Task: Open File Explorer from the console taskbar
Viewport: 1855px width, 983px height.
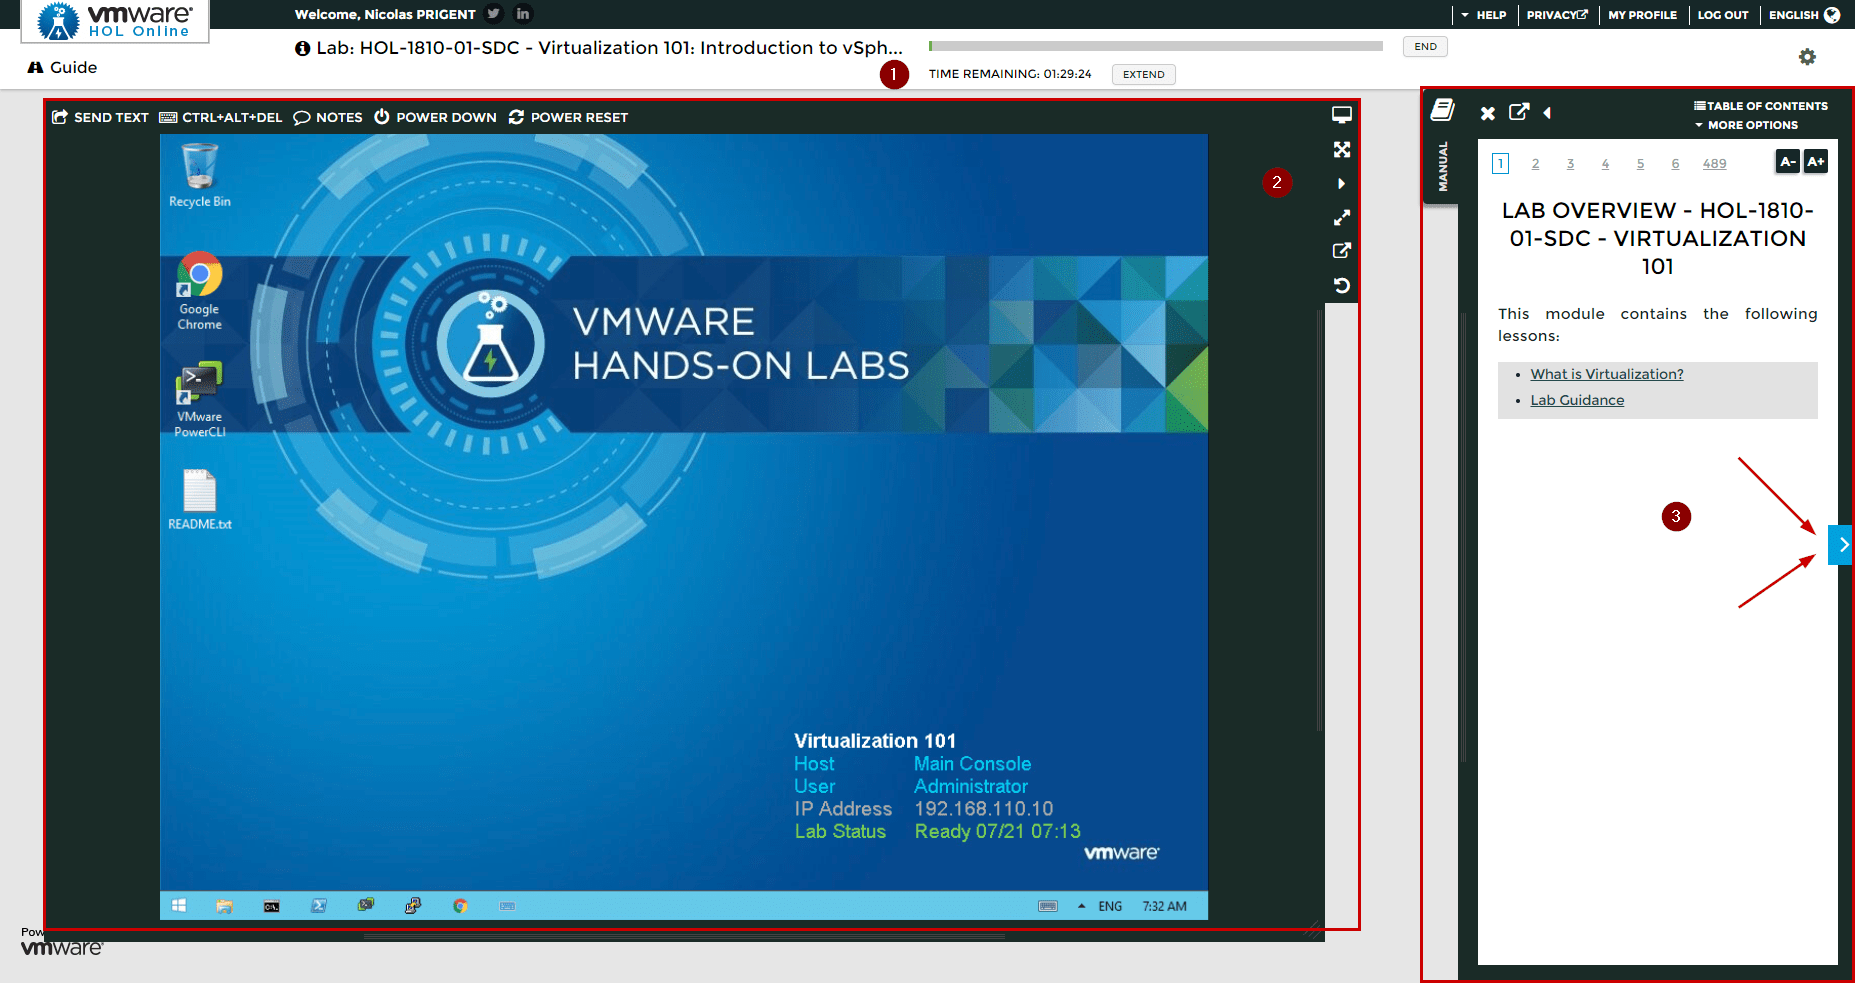Action: pos(225,906)
